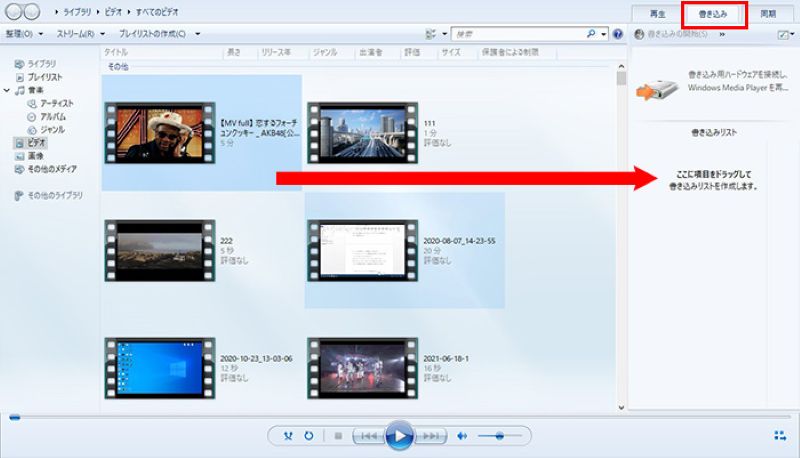Mute the sound with speaker icon

[x=462, y=436]
